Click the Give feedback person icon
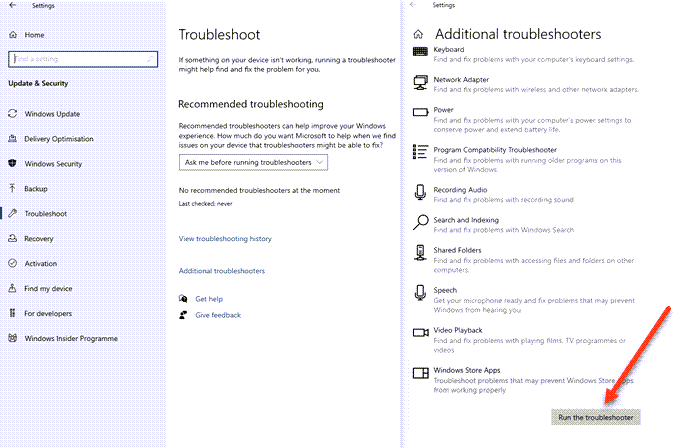700x448 pixels. (x=183, y=315)
